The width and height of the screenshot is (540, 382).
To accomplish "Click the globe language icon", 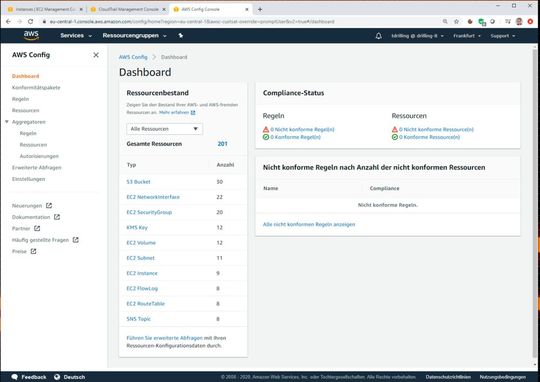I will click(57, 377).
